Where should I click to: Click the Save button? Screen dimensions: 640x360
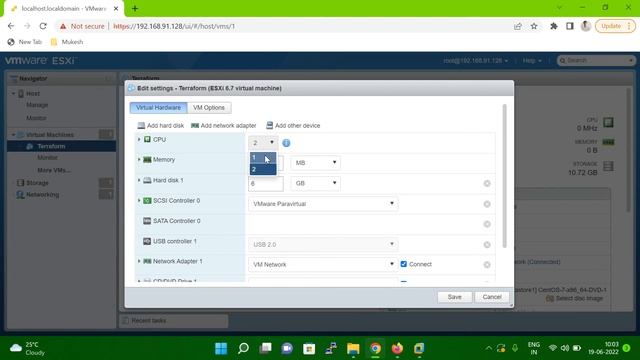click(454, 297)
